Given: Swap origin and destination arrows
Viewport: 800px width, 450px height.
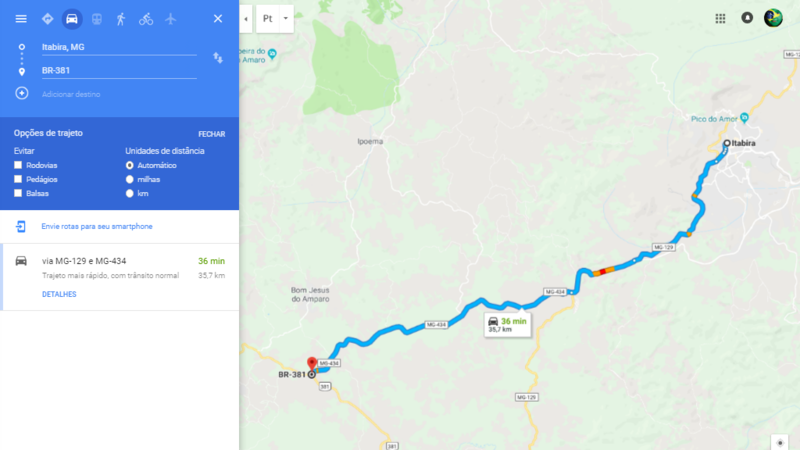Looking at the screenshot, I should tap(218, 58).
